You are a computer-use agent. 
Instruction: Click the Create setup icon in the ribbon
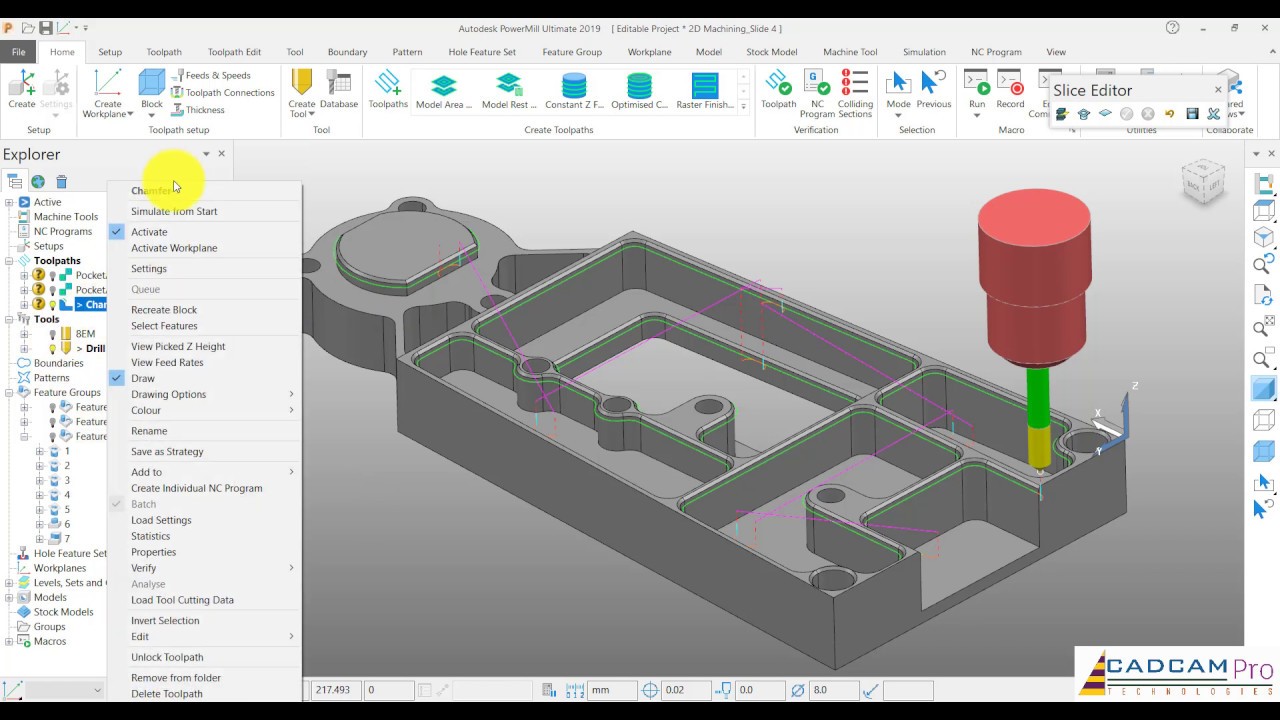[x=21, y=88]
